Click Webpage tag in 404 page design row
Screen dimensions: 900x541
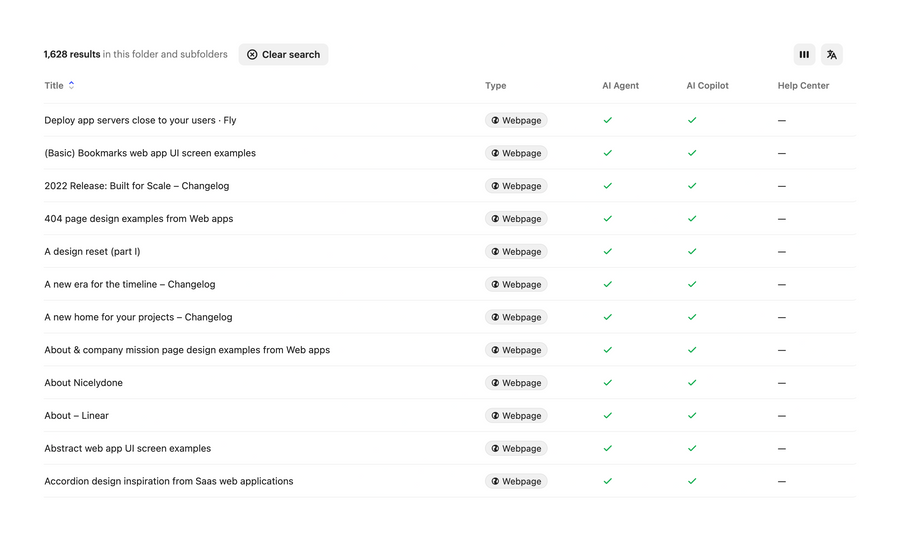coord(516,219)
